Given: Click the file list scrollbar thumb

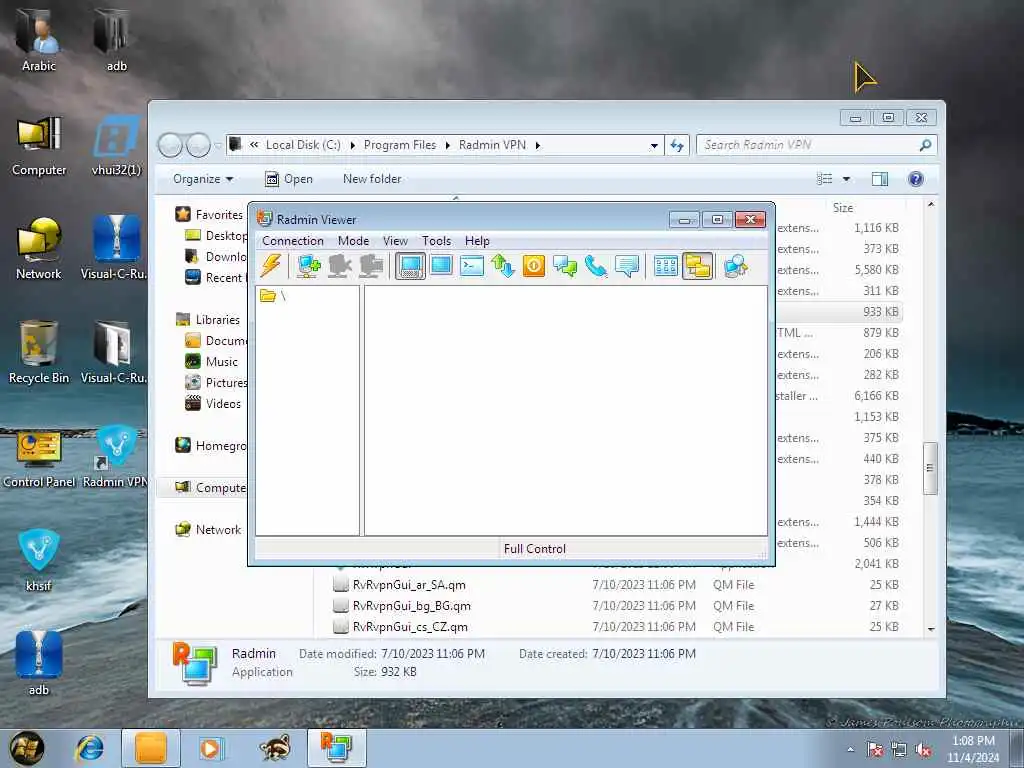Looking at the screenshot, I should pyautogui.click(x=930, y=468).
